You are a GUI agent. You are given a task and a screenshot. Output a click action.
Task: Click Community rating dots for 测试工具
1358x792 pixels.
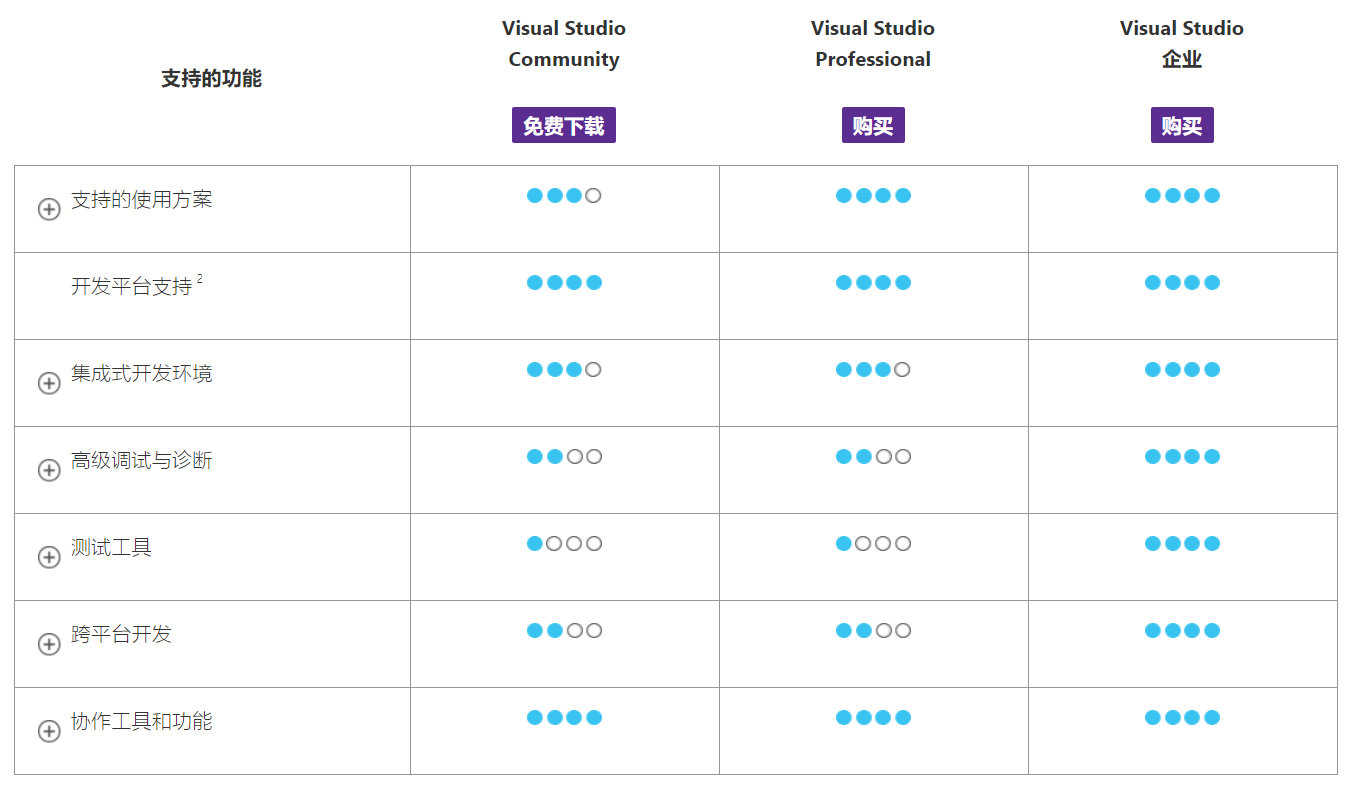564,544
